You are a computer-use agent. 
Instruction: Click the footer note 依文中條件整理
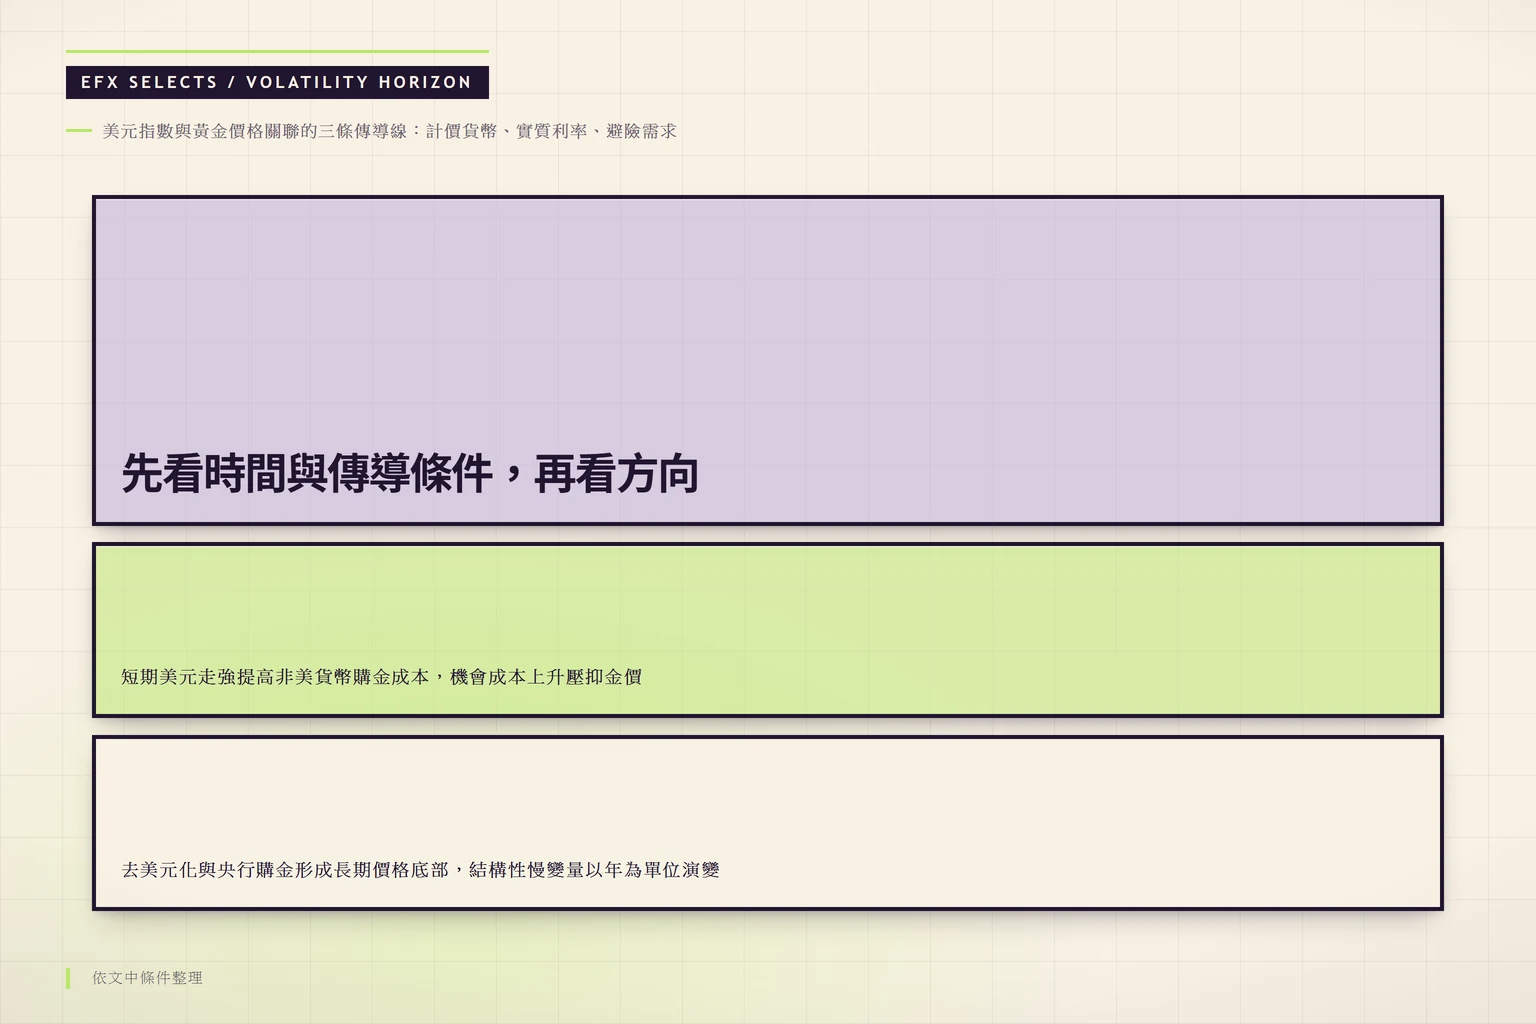click(x=147, y=978)
